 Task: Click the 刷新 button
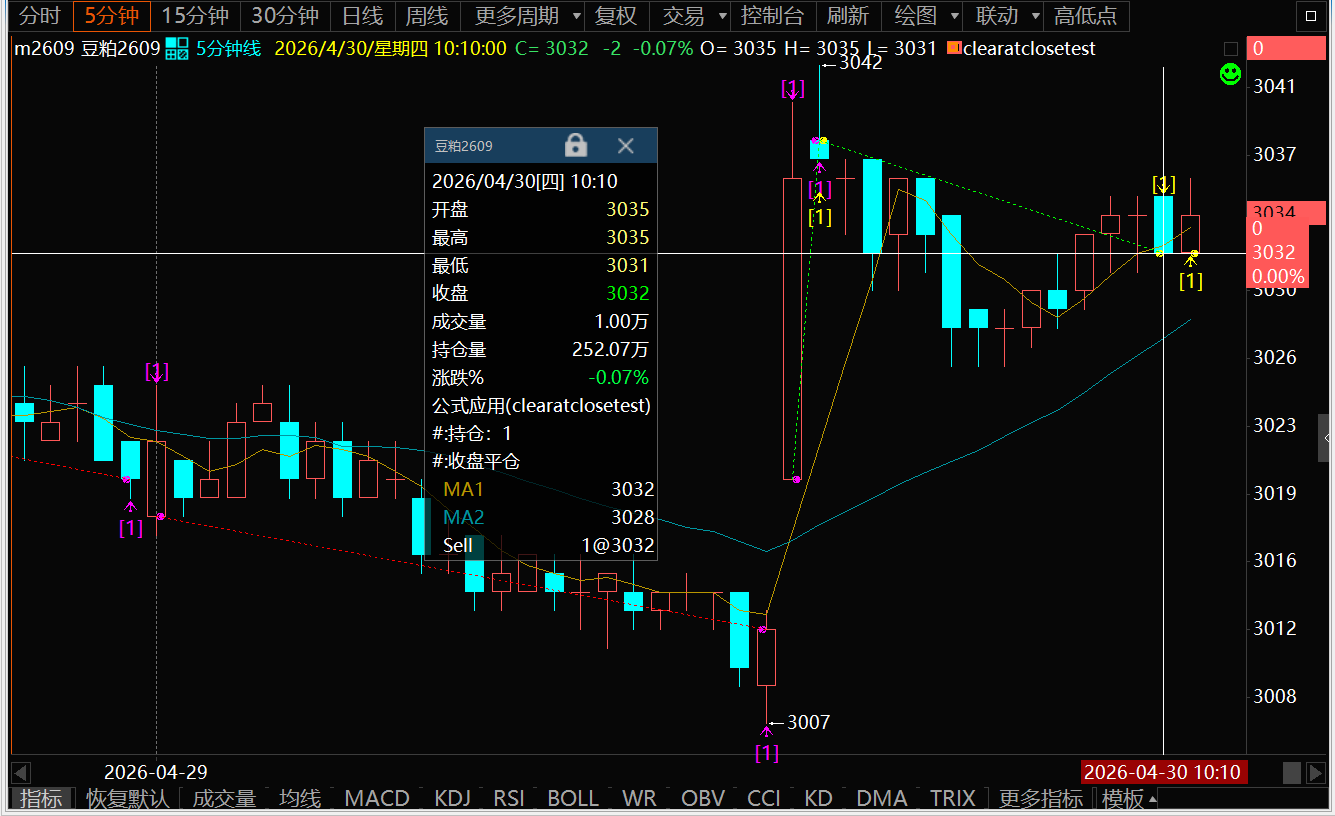click(x=846, y=16)
